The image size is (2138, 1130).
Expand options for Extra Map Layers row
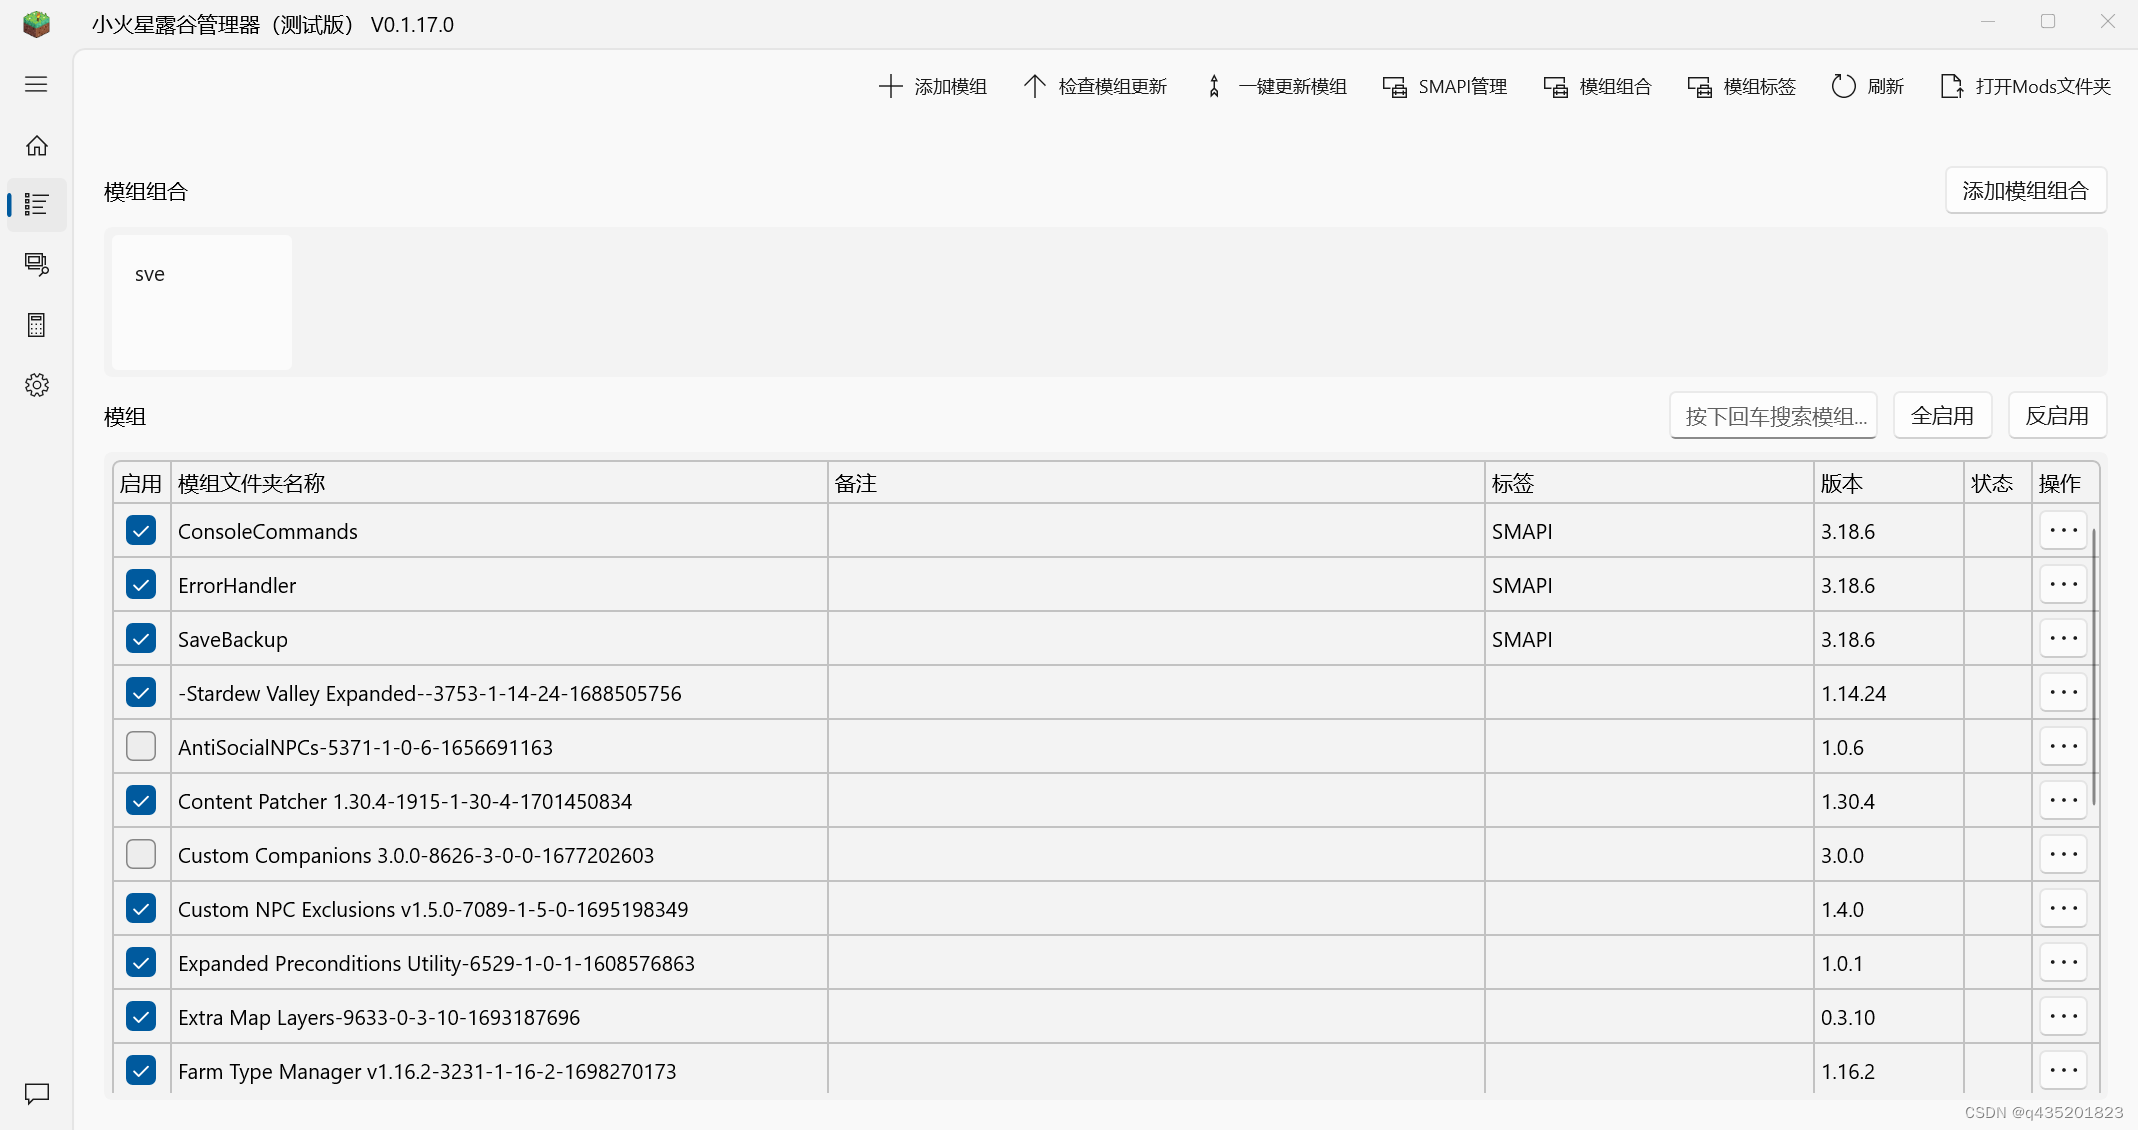tap(2062, 1017)
